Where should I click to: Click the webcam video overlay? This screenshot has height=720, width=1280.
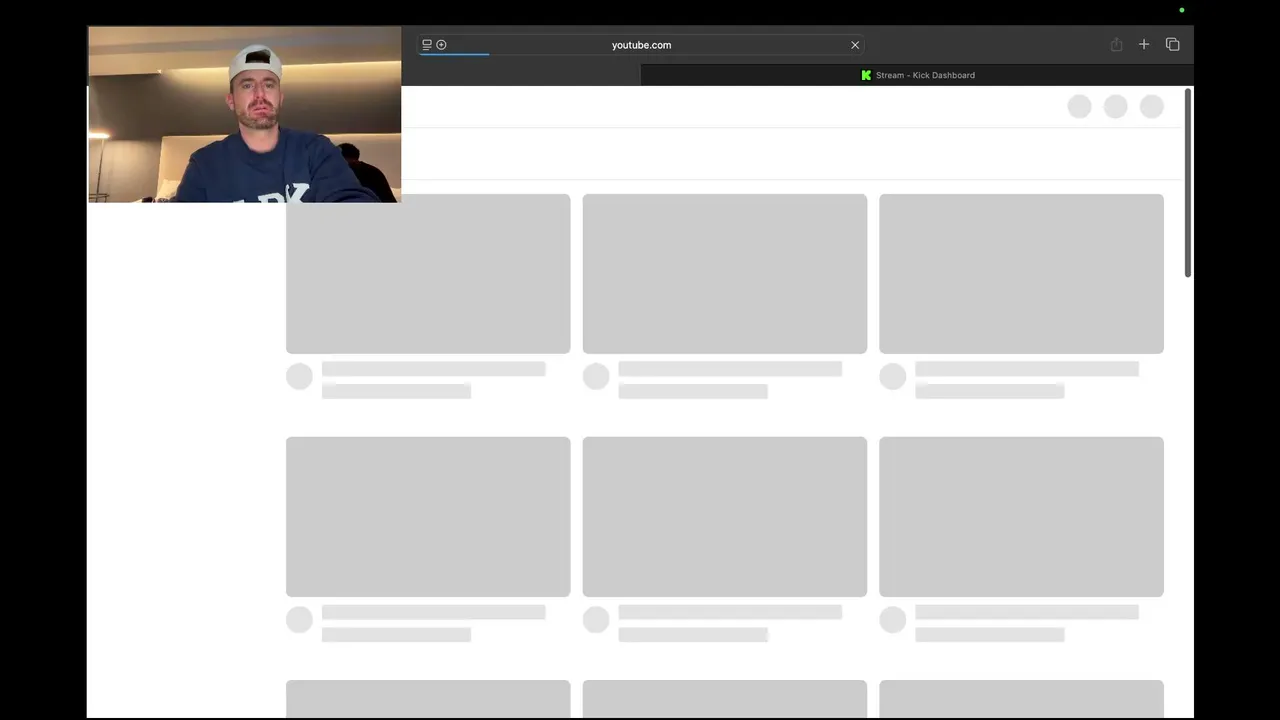pos(245,114)
